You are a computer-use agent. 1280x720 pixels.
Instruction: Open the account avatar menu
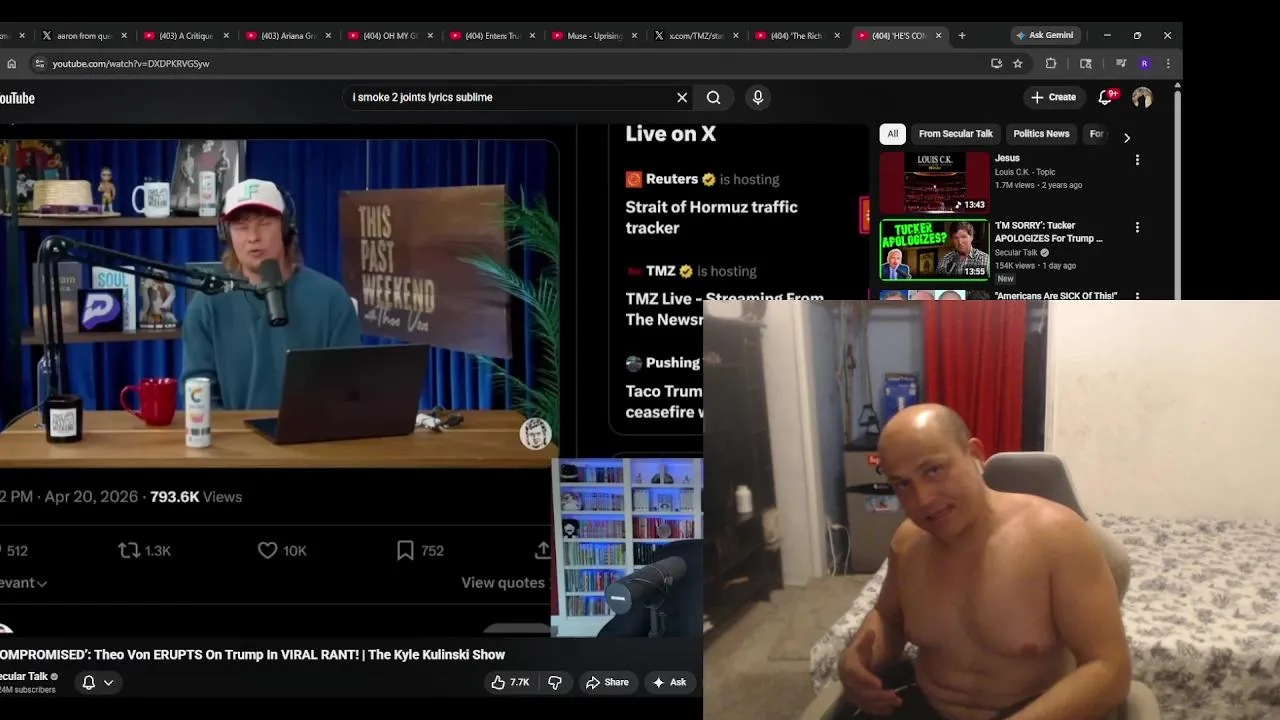1142,97
